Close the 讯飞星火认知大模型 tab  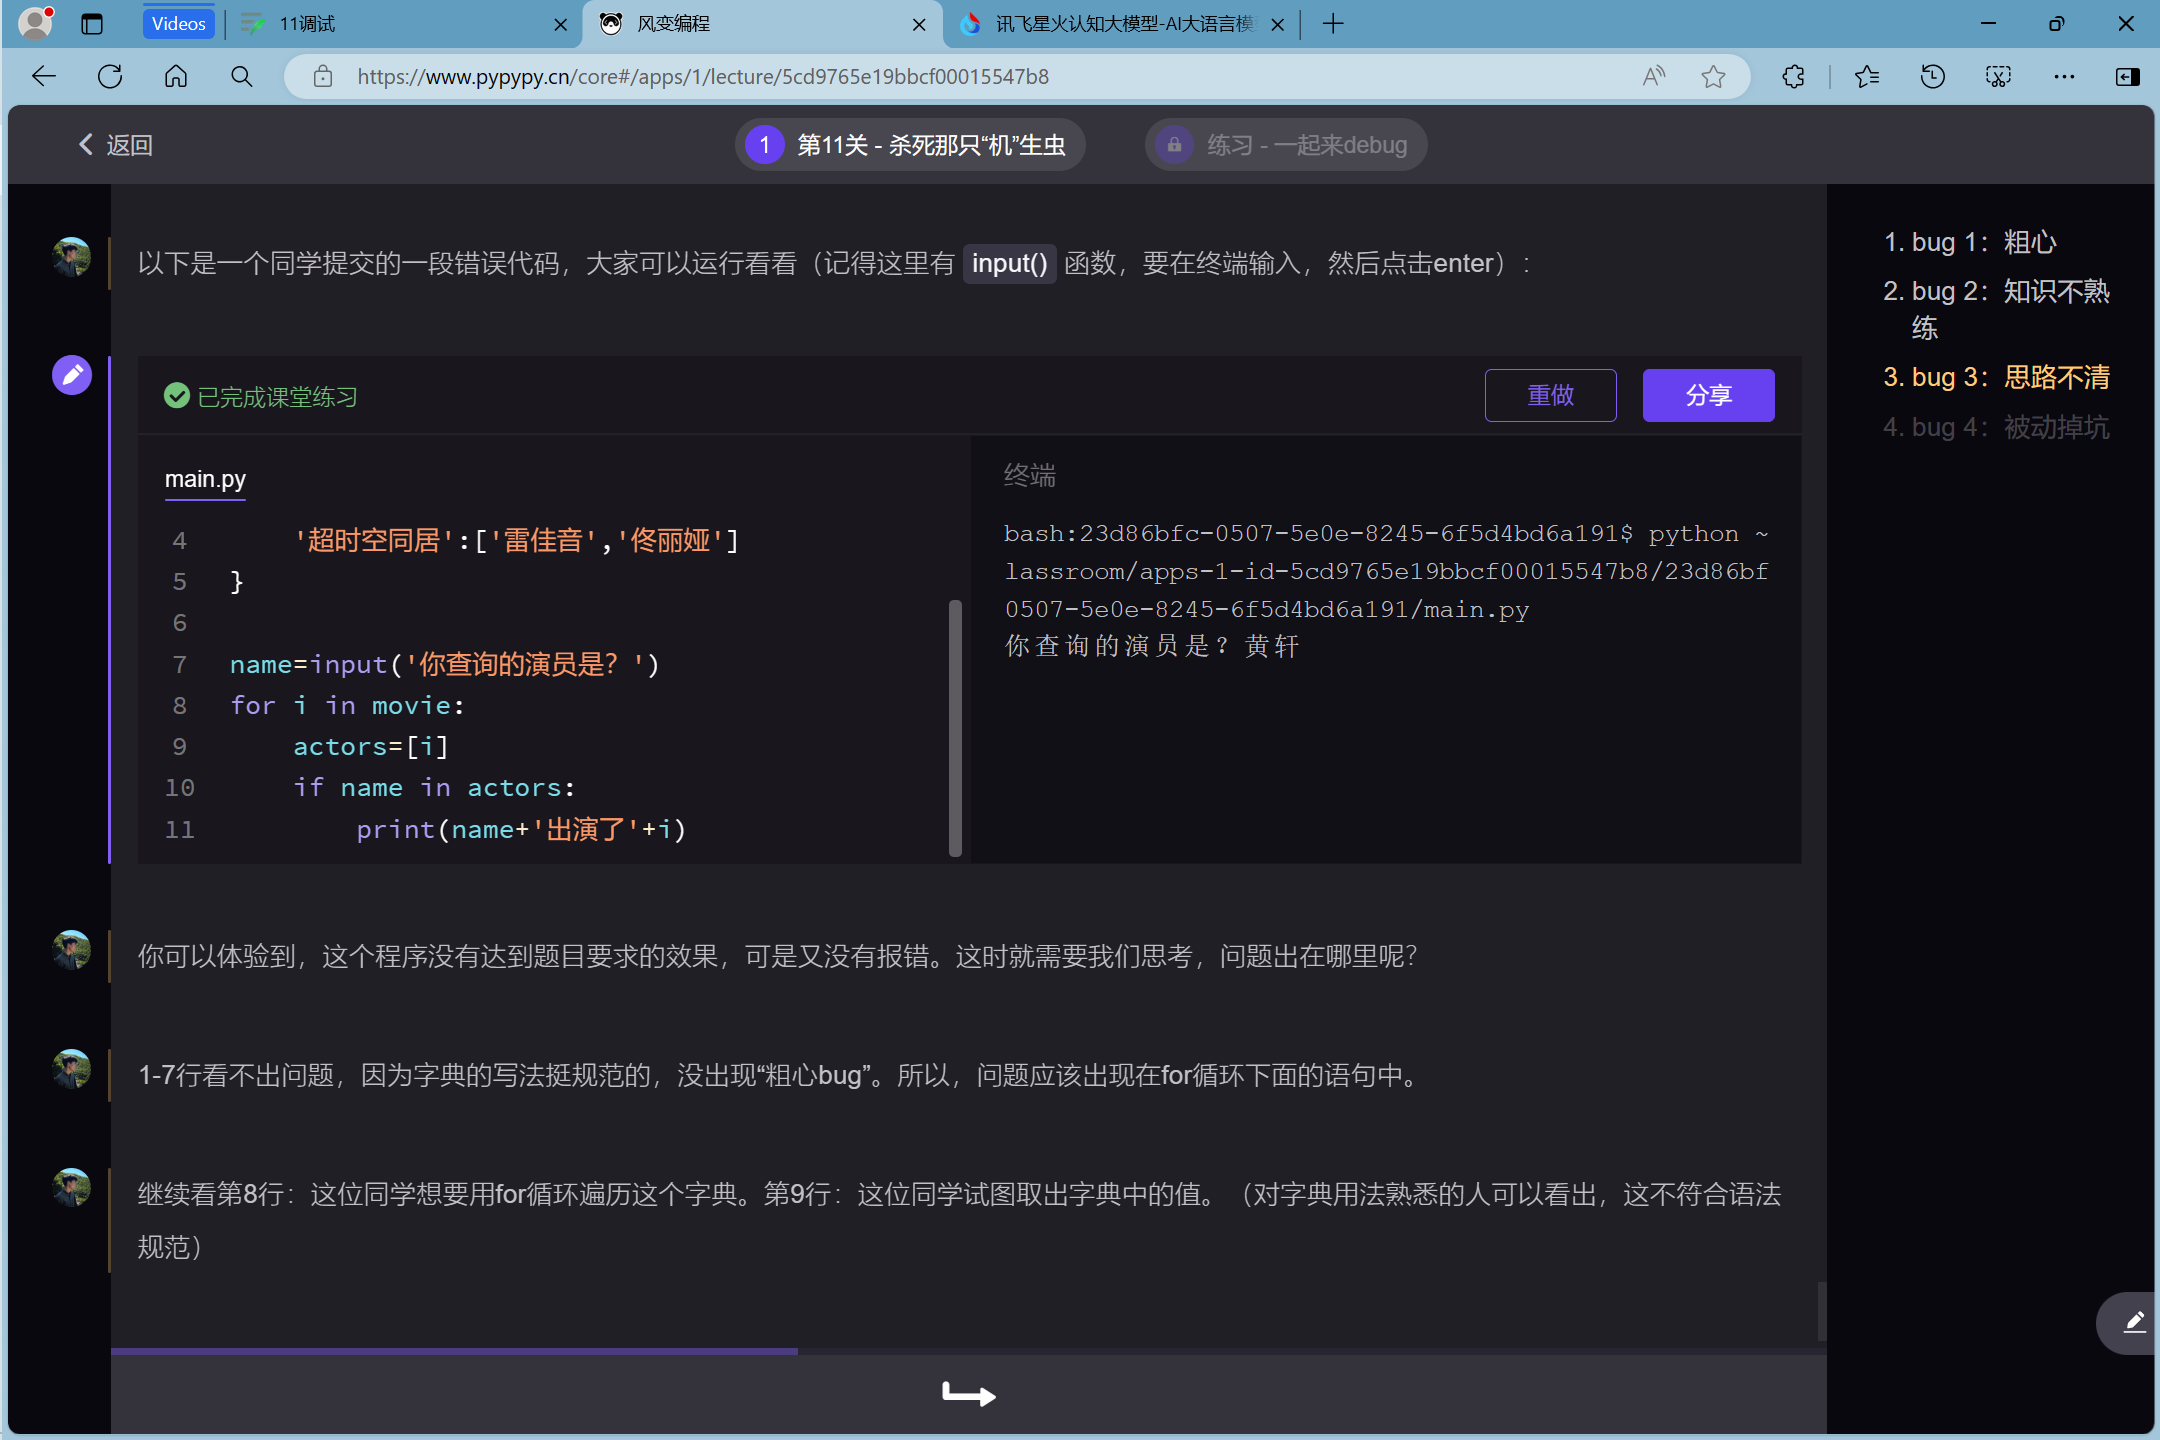(1277, 24)
